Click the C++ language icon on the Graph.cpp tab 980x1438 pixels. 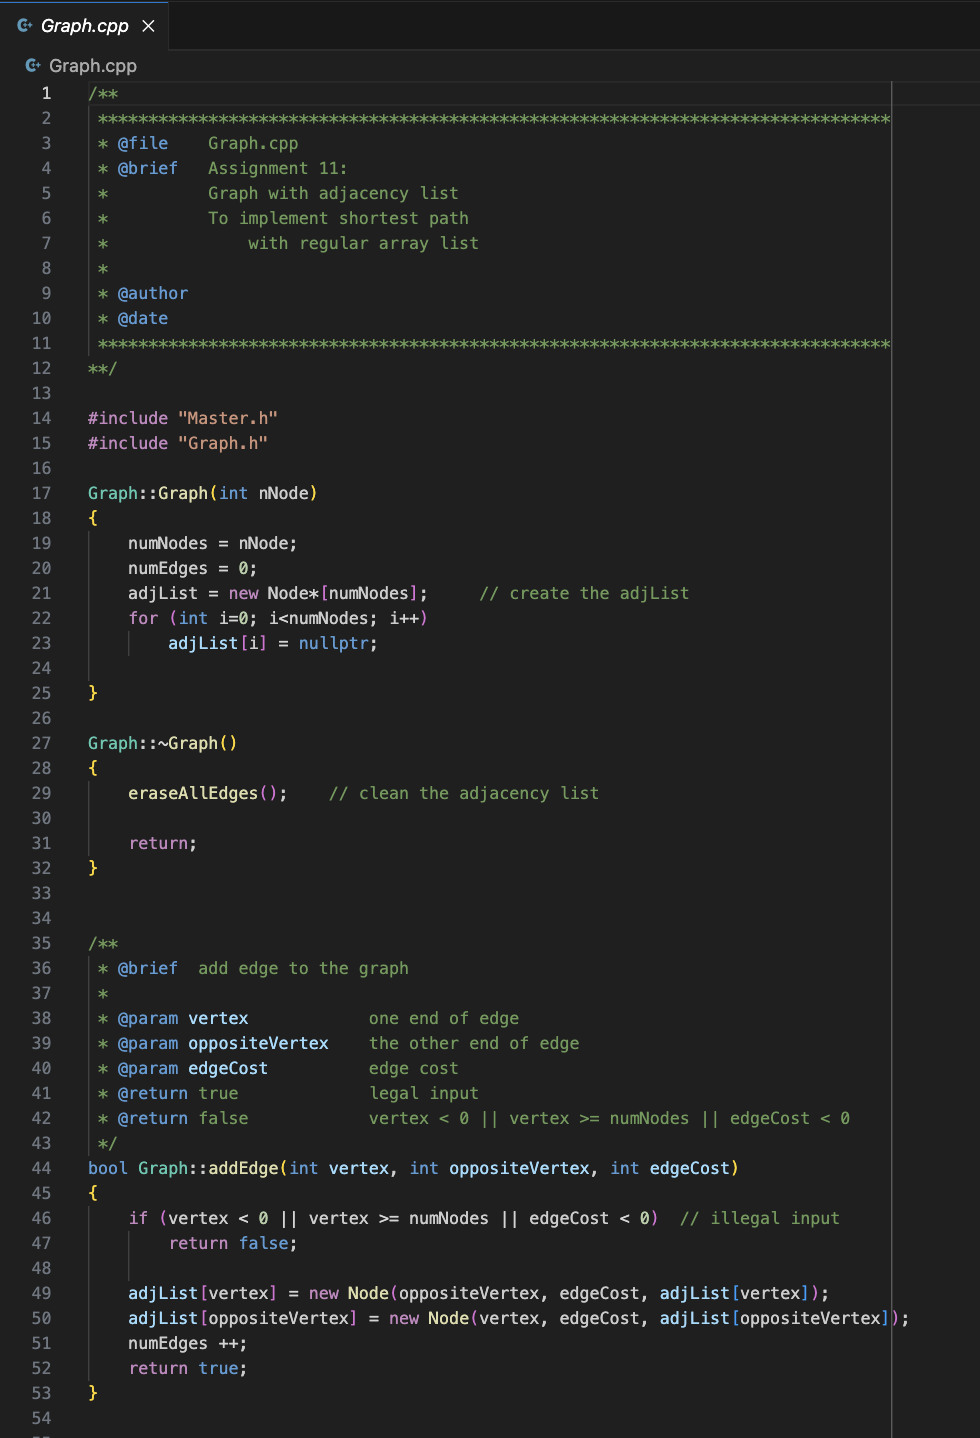pos(24,26)
